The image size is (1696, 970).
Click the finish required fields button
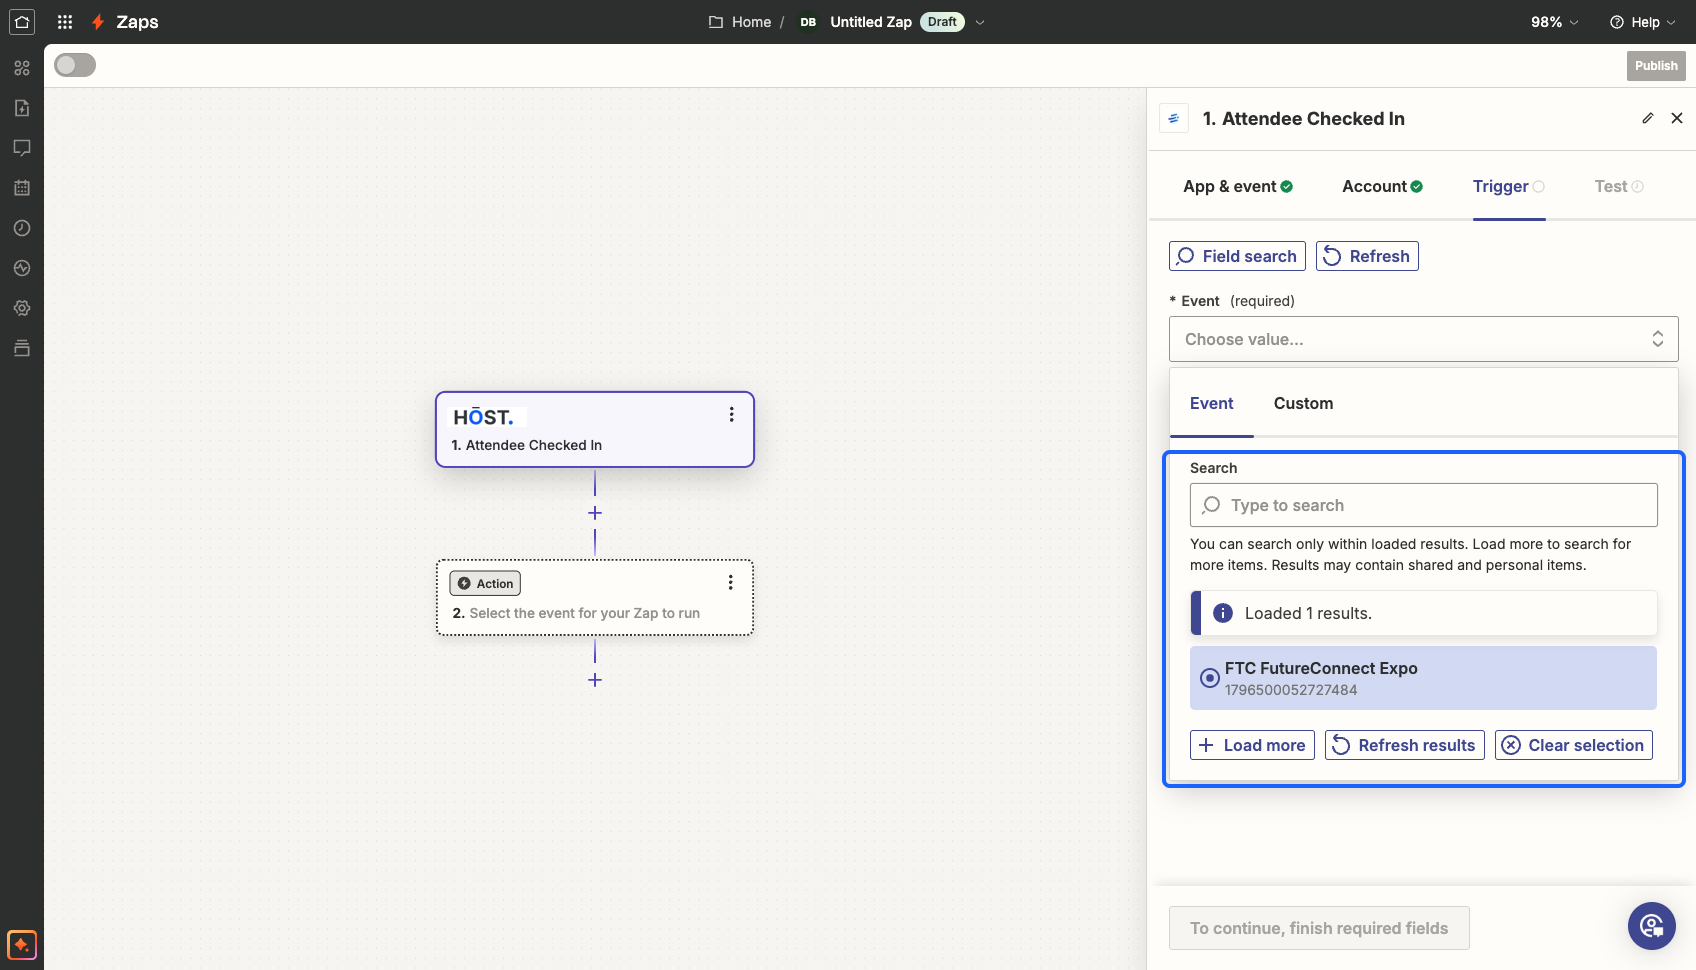click(x=1319, y=928)
